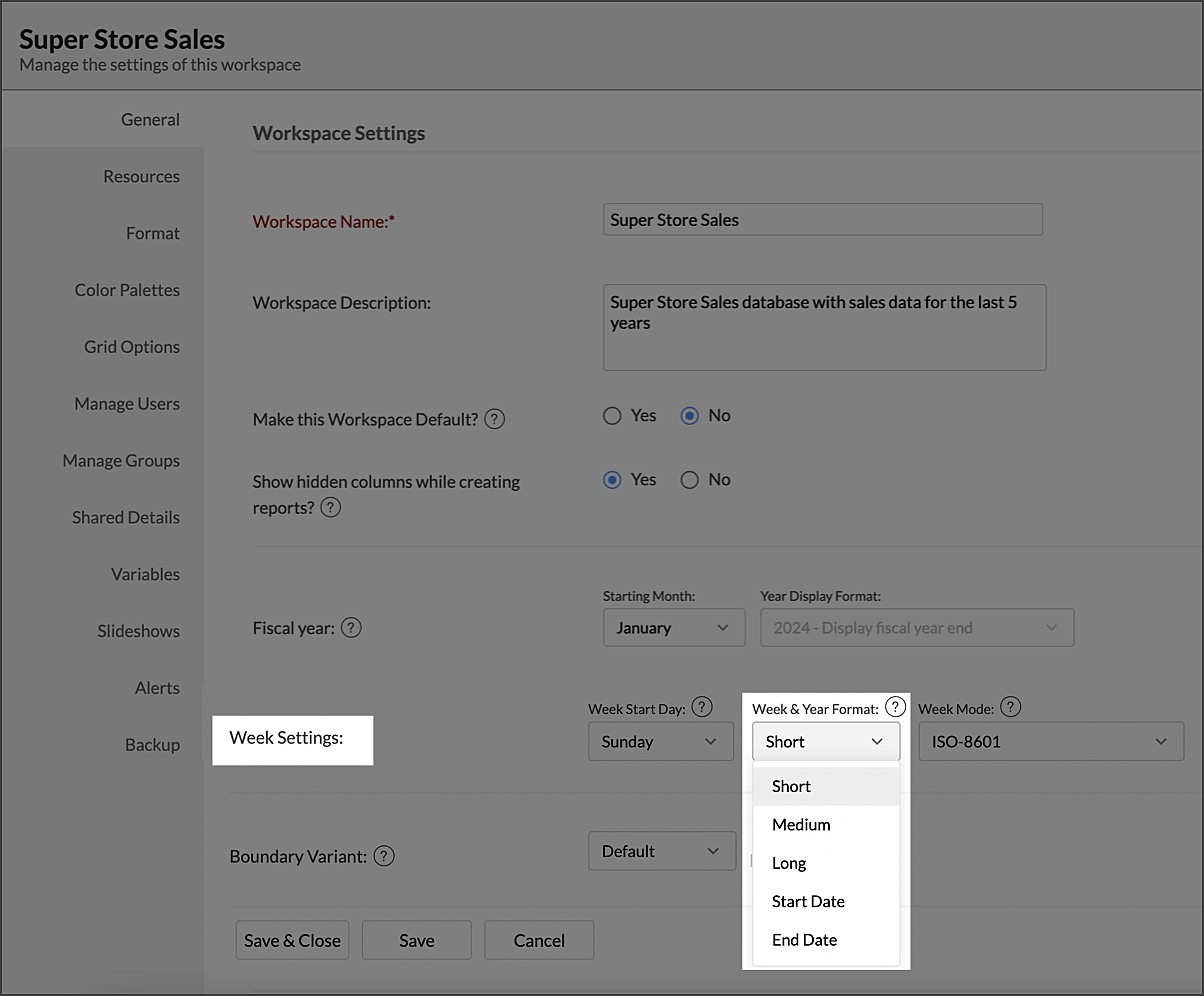Open the Starting Month January dropdown
This screenshot has height=996, width=1204.
point(673,628)
